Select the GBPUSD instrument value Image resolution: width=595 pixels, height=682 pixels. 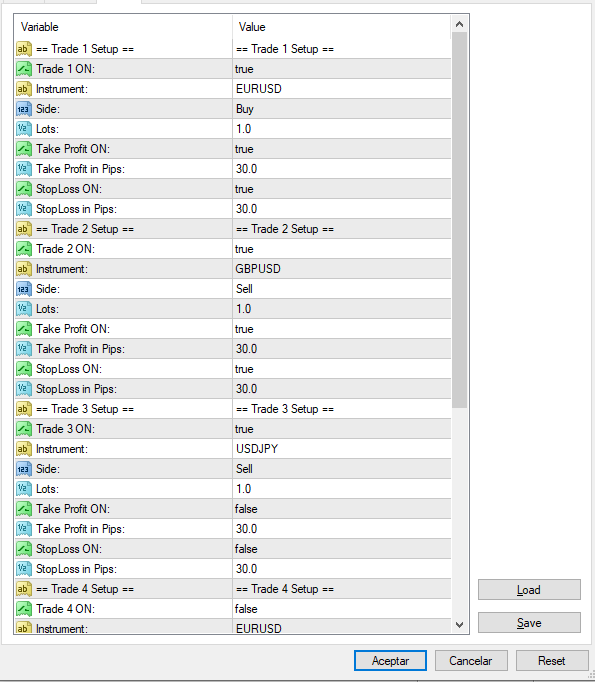342,269
